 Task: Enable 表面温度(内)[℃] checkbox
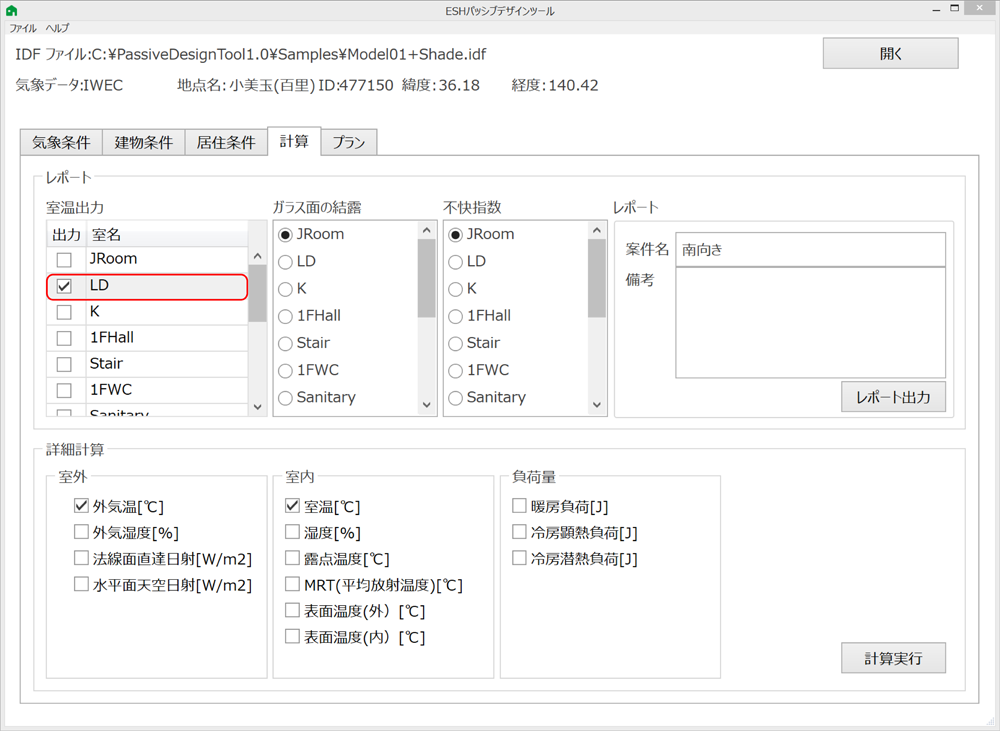coord(292,637)
